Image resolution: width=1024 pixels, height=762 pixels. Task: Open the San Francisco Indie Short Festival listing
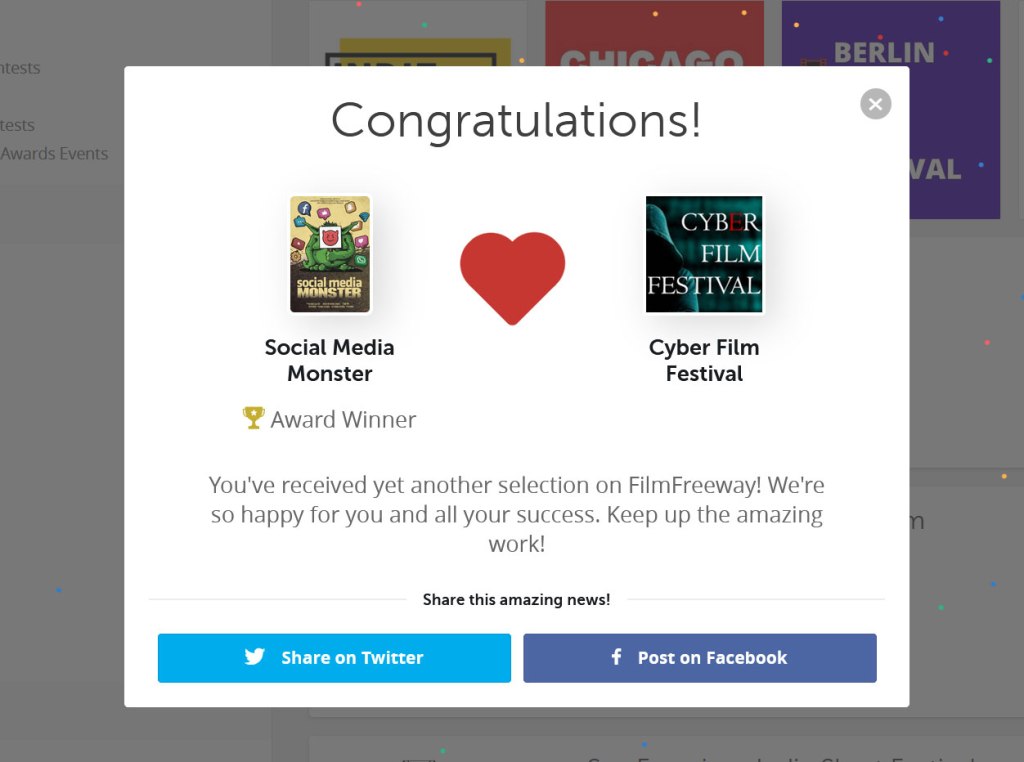(780, 755)
